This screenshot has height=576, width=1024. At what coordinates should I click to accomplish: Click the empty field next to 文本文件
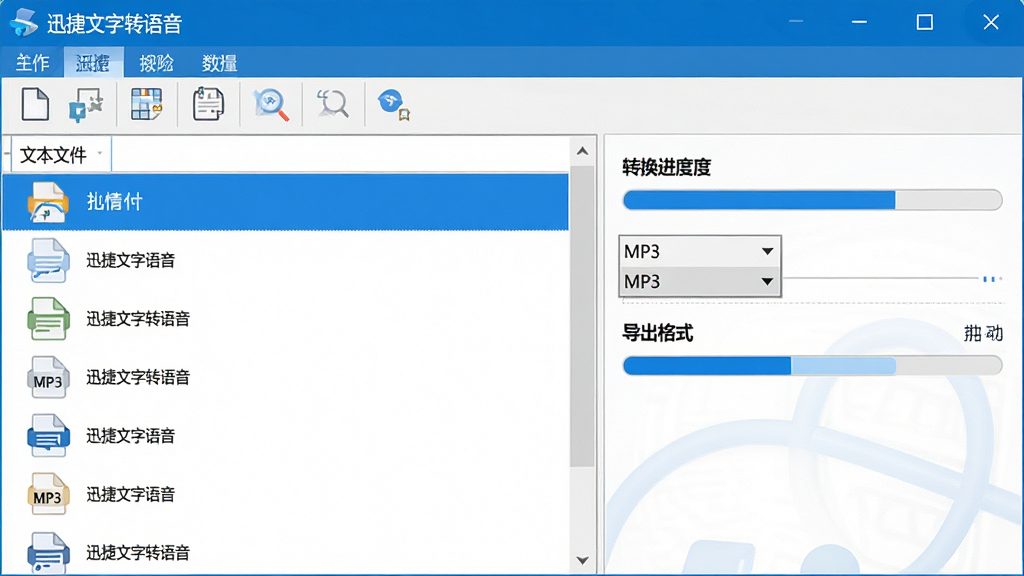pyautogui.click(x=340, y=155)
